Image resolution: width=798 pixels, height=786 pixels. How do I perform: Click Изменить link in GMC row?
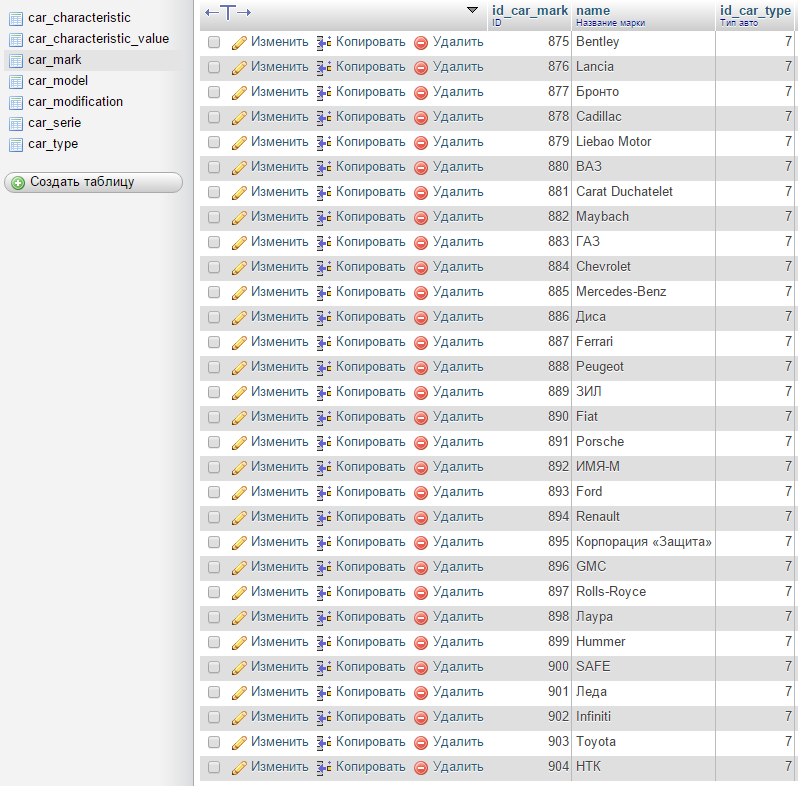coord(279,567)
